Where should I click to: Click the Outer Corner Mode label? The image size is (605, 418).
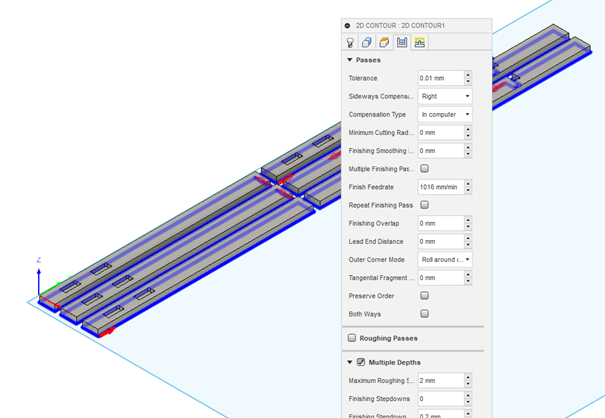click(x=377, y=259)
